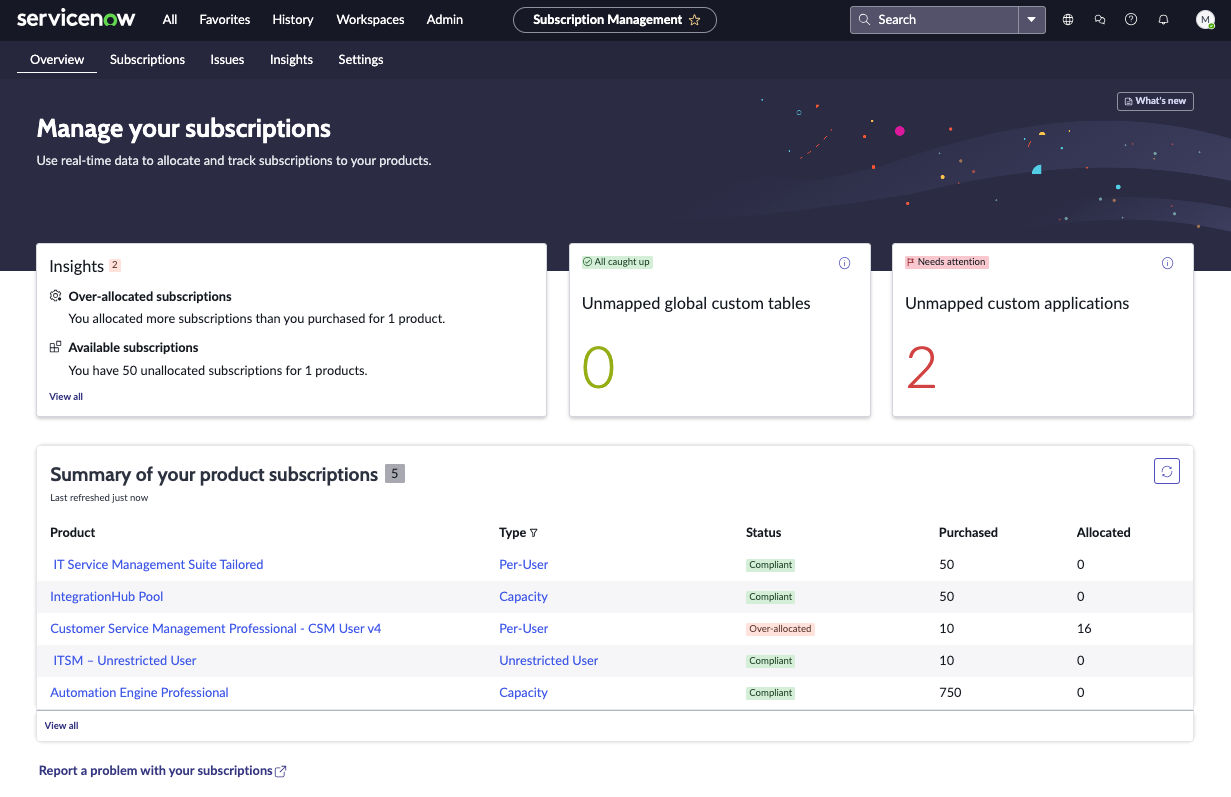Screen dimensions: 1231x797
Task: Click Compliant status for Automation Engine Professional
Action: pos(771,693)
